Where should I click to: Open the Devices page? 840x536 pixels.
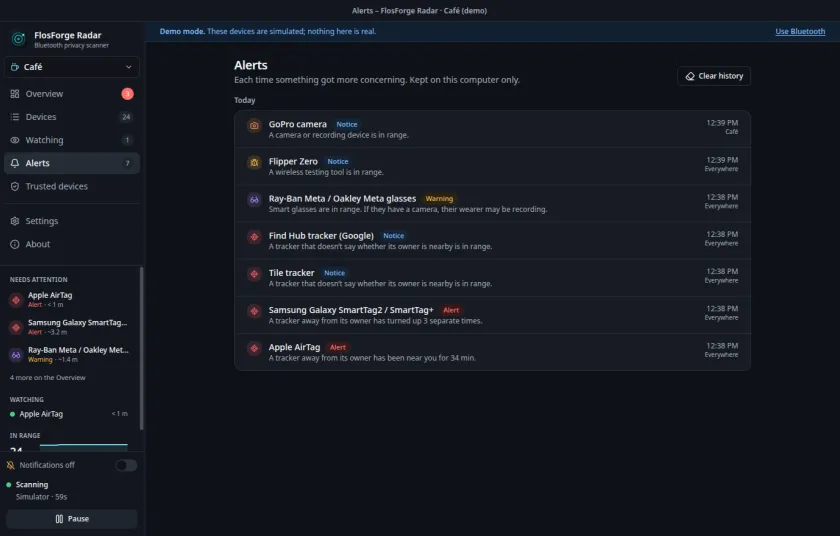[72, 117]
